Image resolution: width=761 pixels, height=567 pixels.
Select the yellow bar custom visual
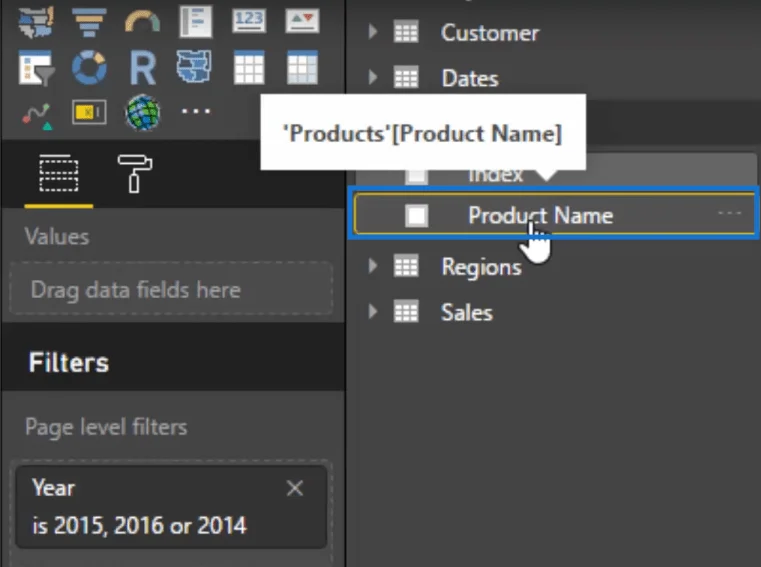coord(89,112)
